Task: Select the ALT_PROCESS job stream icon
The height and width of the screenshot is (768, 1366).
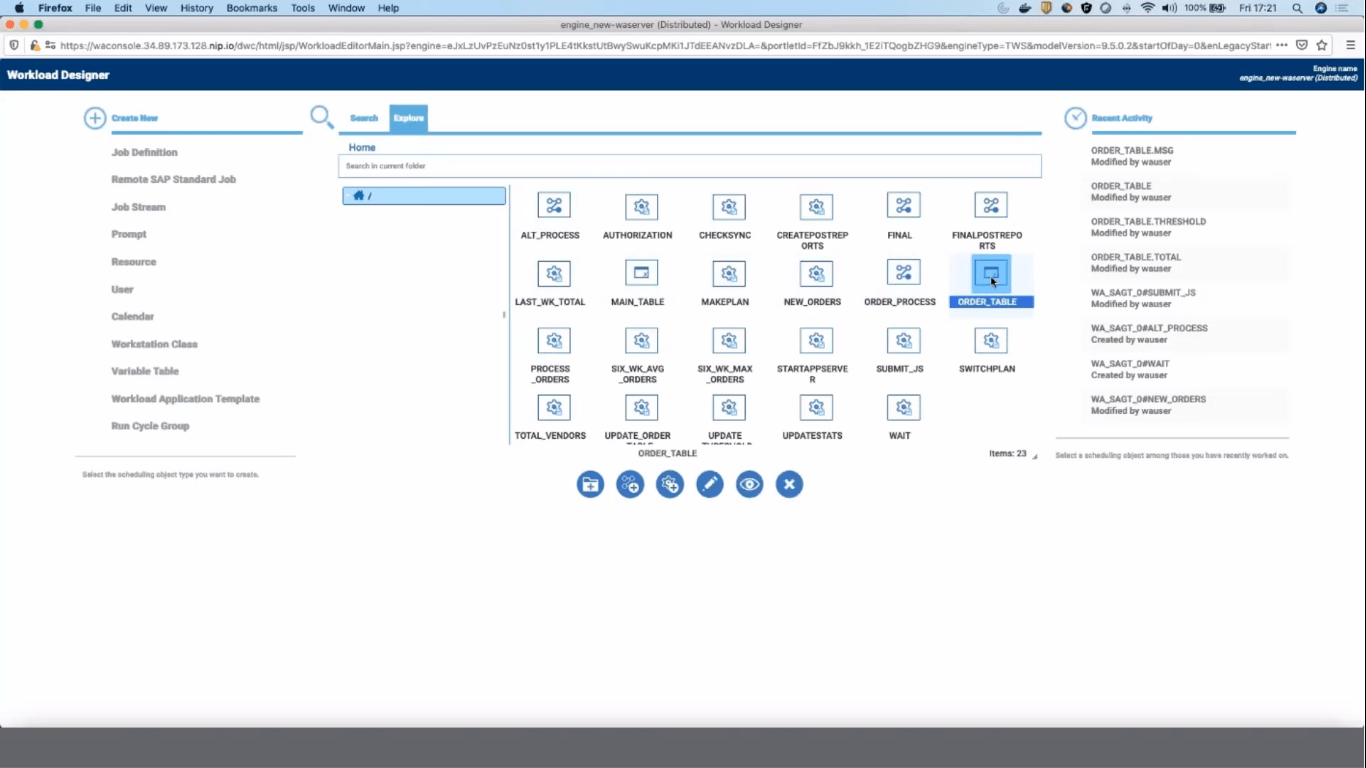Action: (x=553, y=206)
